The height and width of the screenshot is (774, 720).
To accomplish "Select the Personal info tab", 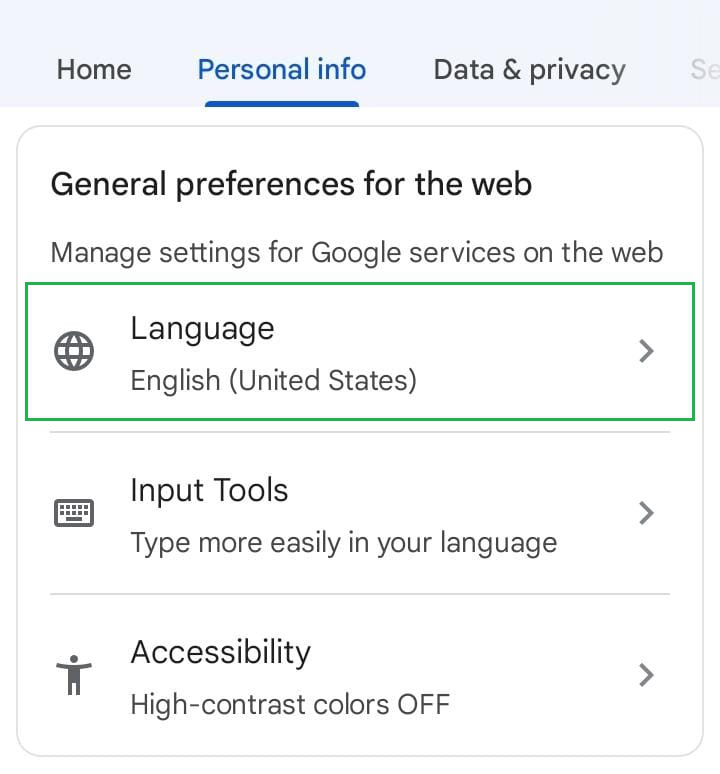I will point(282,70).
